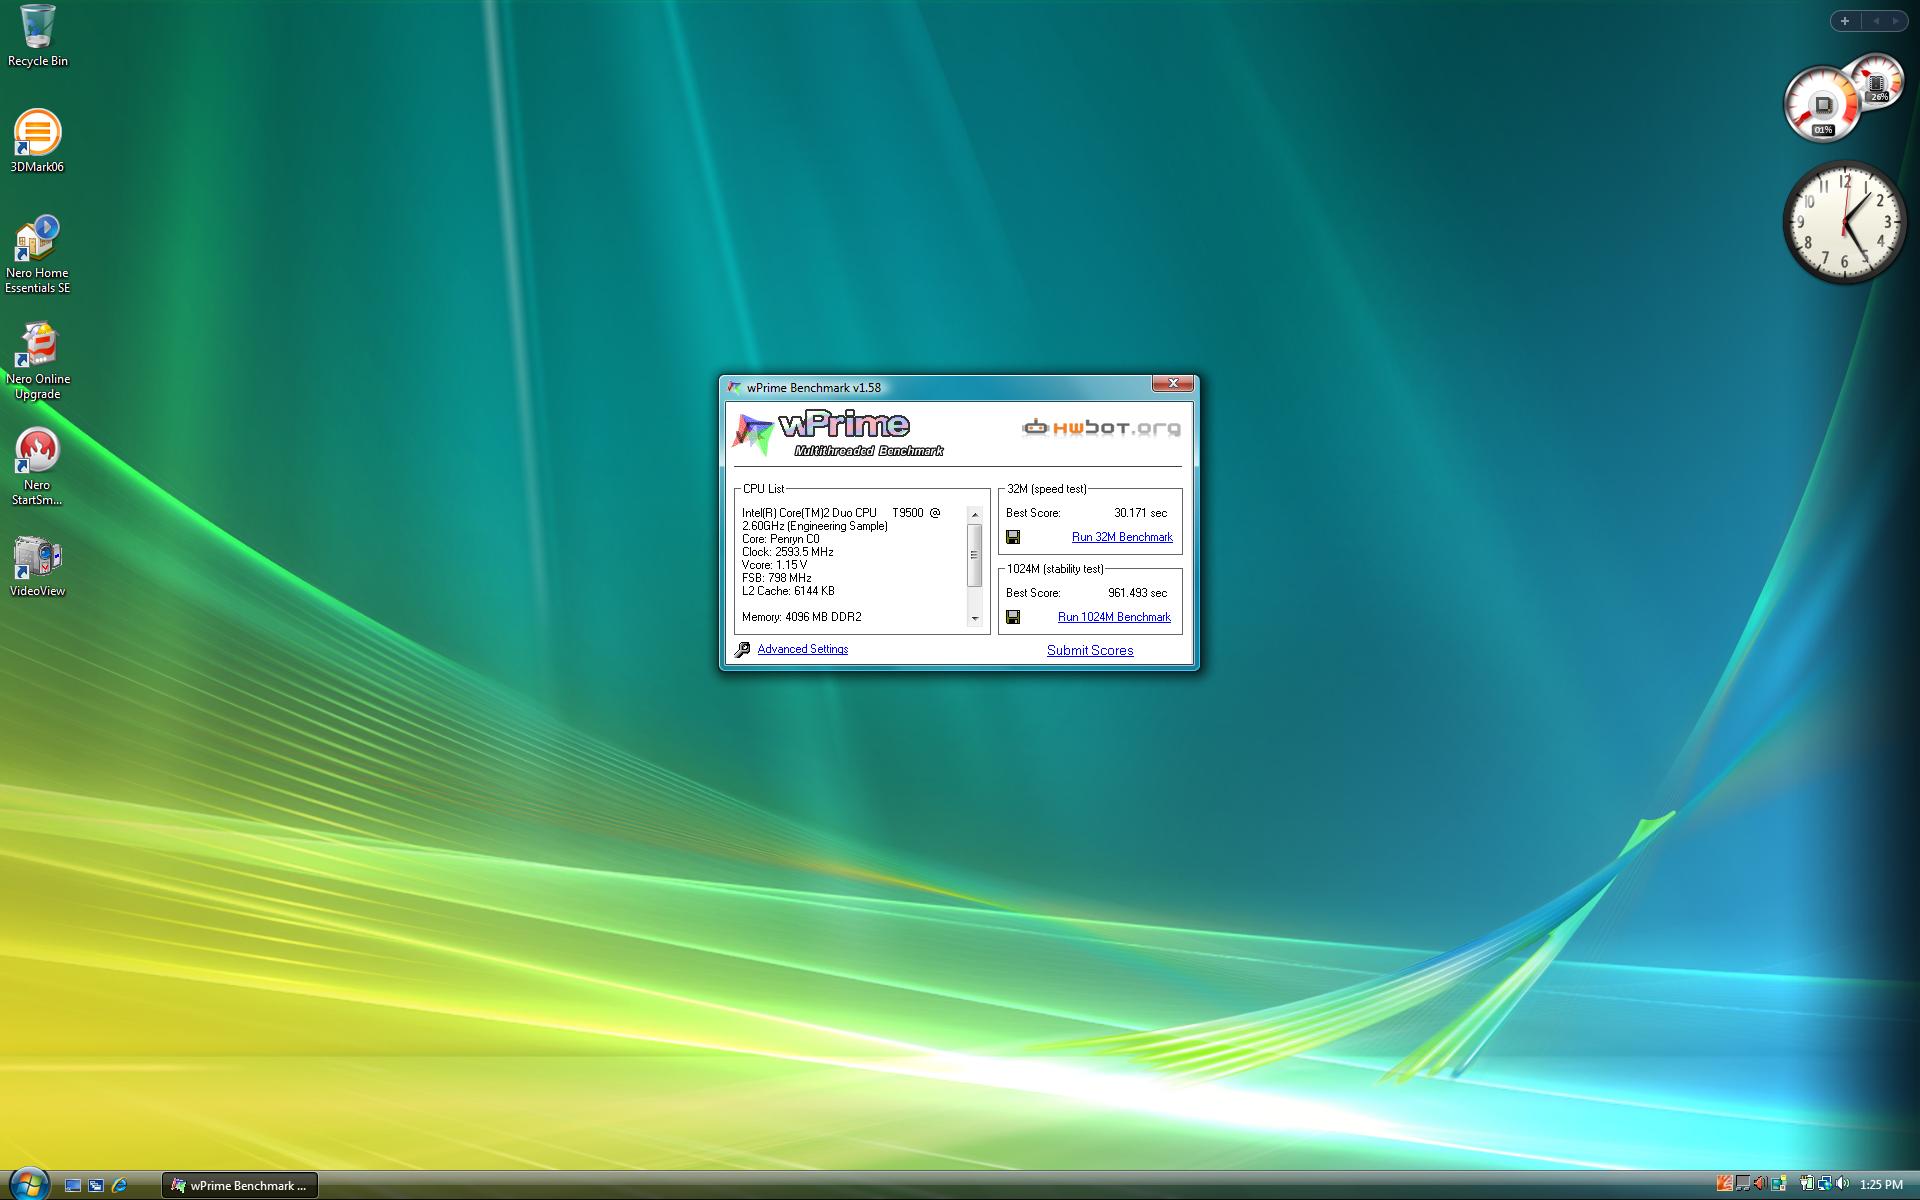
Task: Click Show Desktop in Quick Launch
Action: click(73, 1185)
